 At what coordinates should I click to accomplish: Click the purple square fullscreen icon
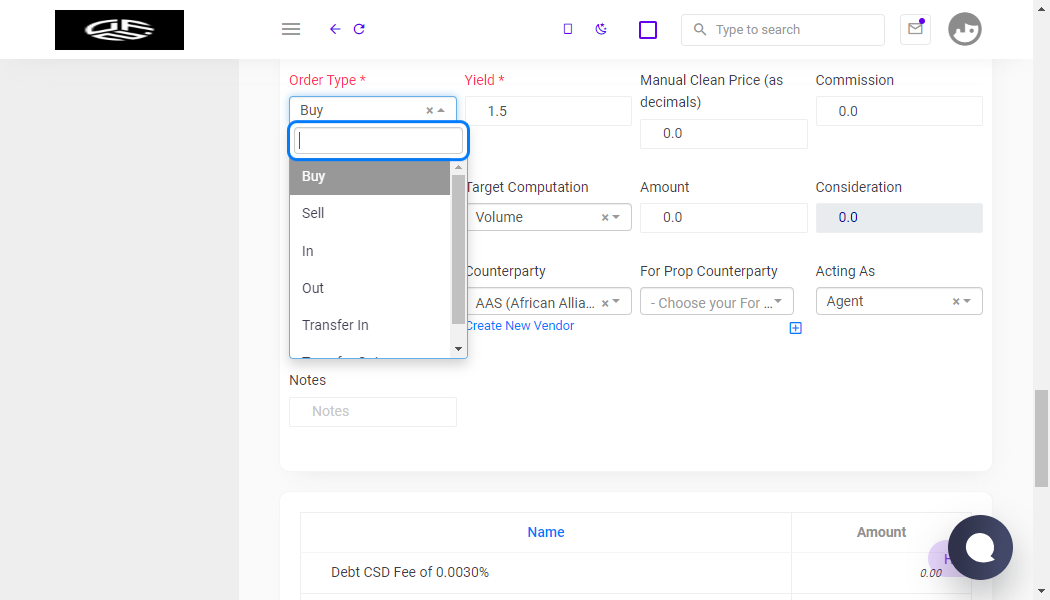(648, 30)
